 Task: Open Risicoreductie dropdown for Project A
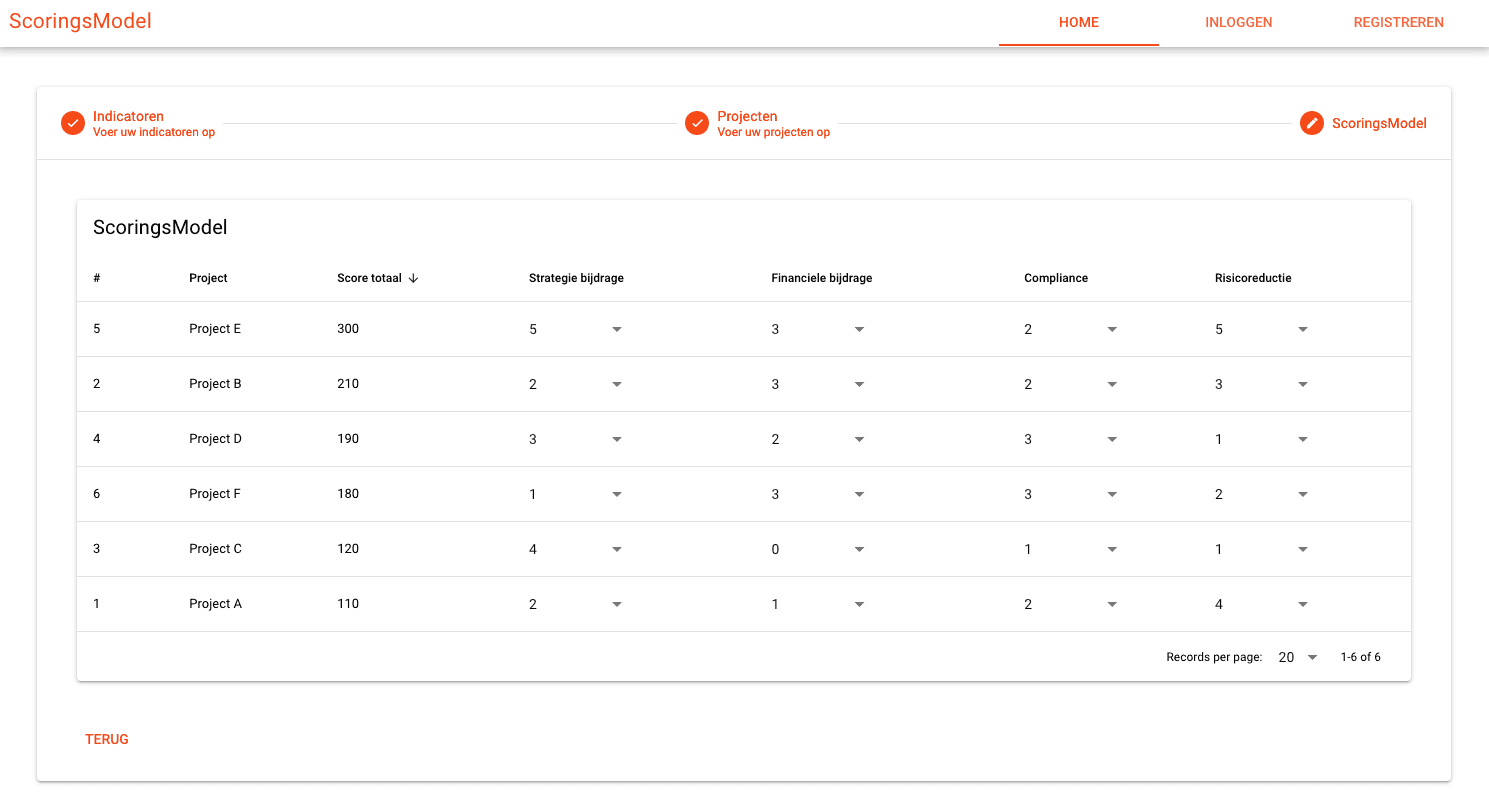point(1261,604)
